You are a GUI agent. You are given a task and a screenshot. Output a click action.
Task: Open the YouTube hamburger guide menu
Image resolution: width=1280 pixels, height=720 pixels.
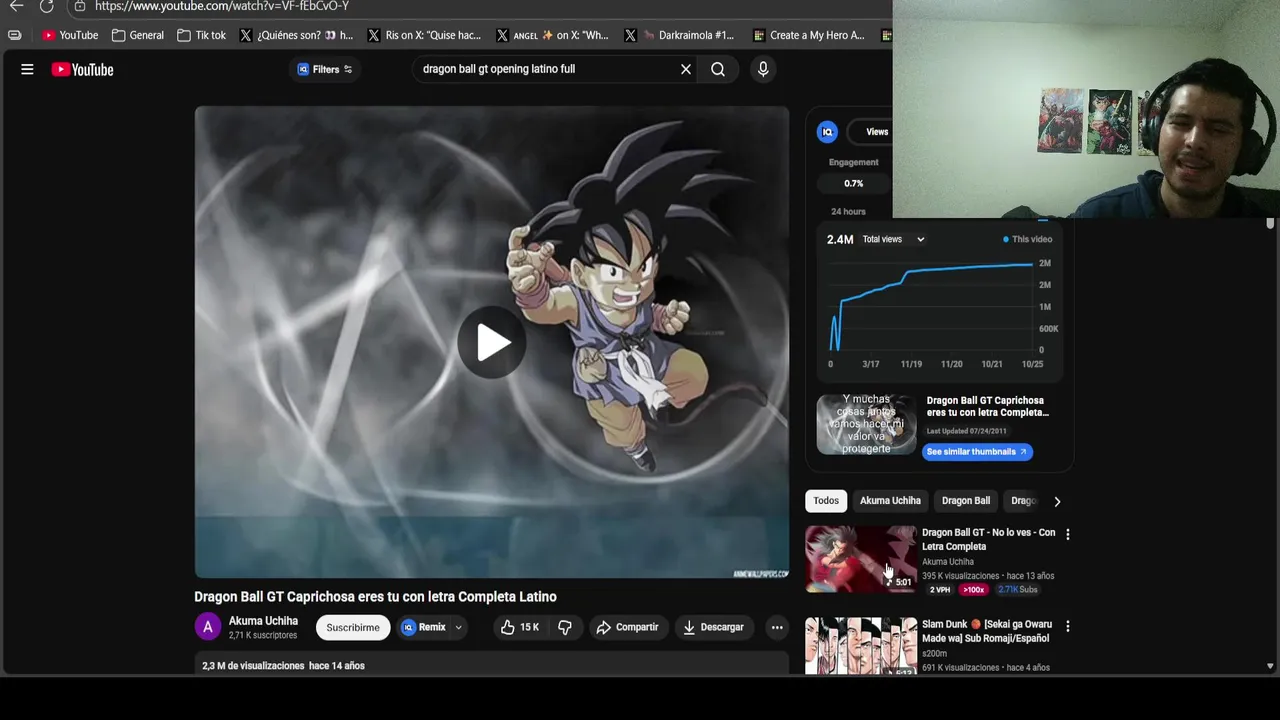pyautogui.click(x=27, y=69)
